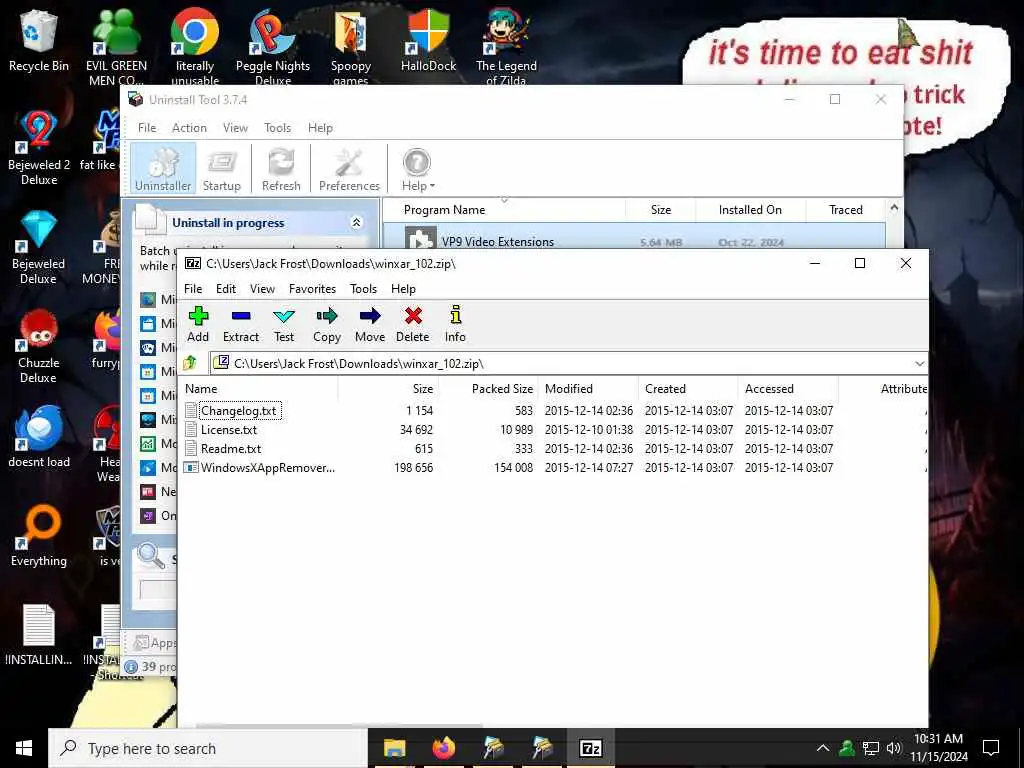
Task: Click scroll-up arrow in Uninstall Tool program list
Action: 894,208
